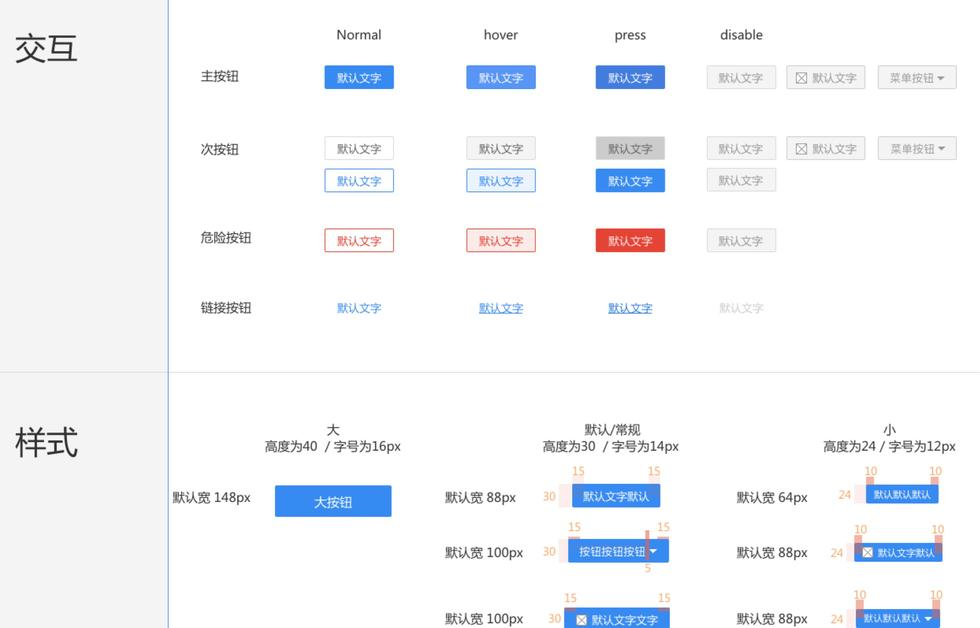Click the large 大按钮 button
The height and width of the screenshot is (628, 980).
click(333, 501)
